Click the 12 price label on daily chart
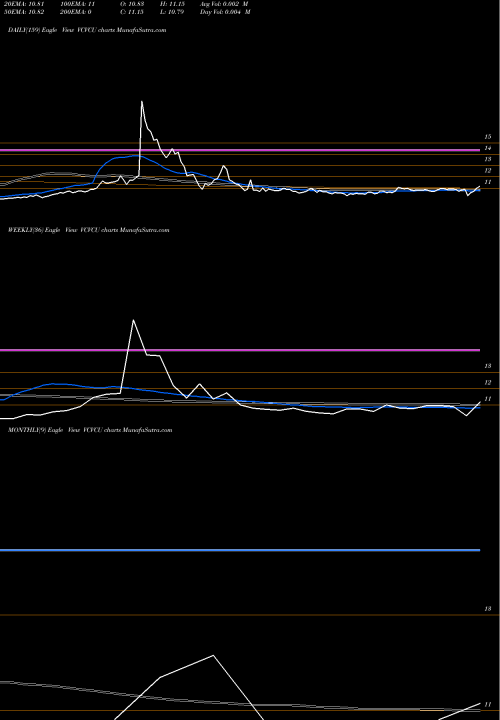This screenshot has width=500, height=720. pos(488,171)
